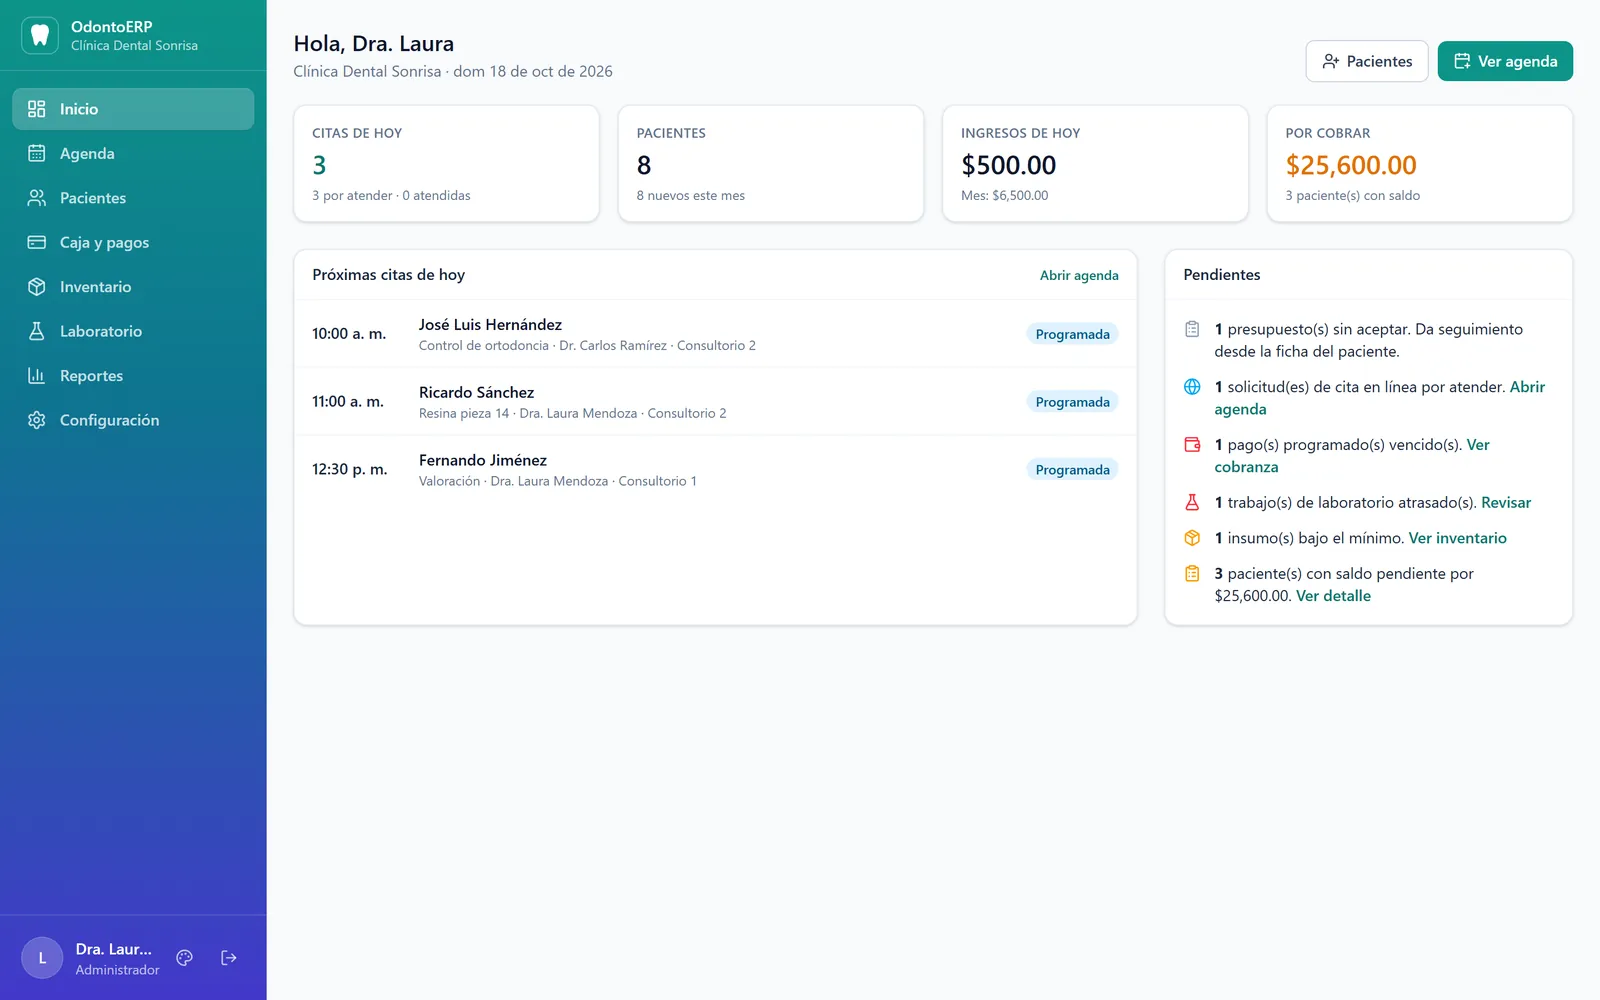Click the clipboard icon beside presupuestos pendiente
The height and width of the screenshot is (1000, 1600).
pos(1192,329)
